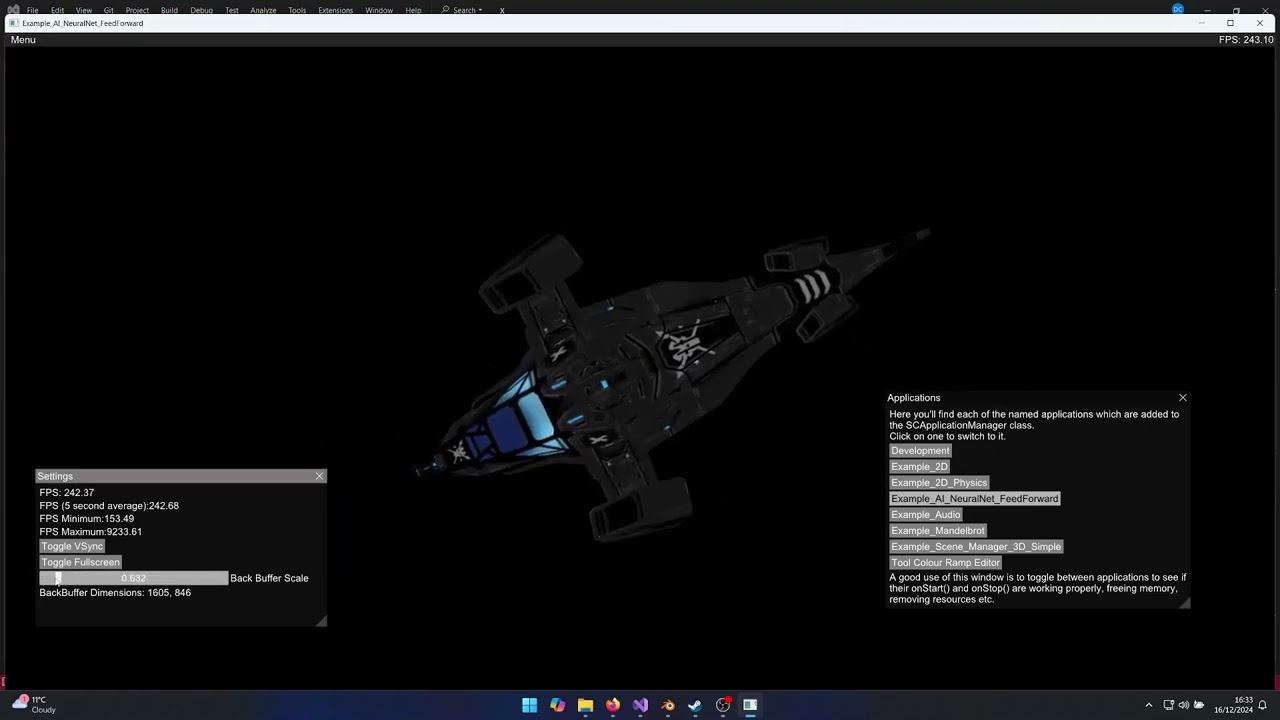Open the Help menu in Visual Studio
This screenshot has width=1280, height=720.
(x=413, y=10)
